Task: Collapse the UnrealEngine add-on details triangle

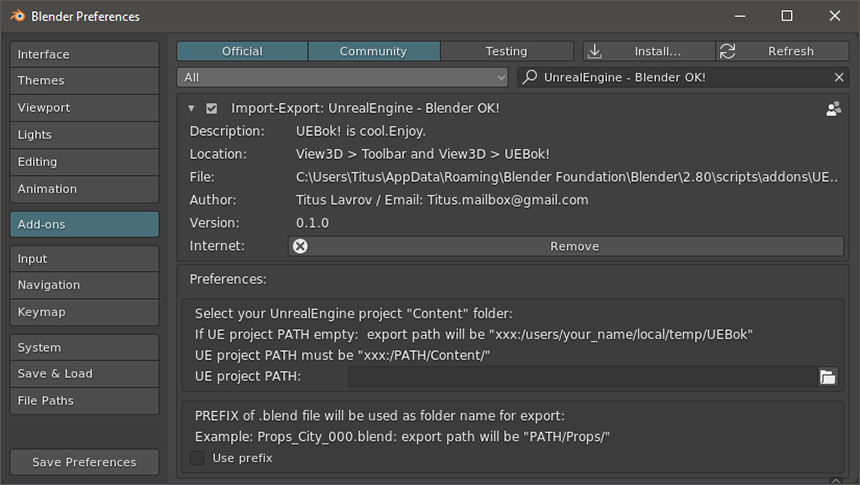Action: tap(191, 109)
